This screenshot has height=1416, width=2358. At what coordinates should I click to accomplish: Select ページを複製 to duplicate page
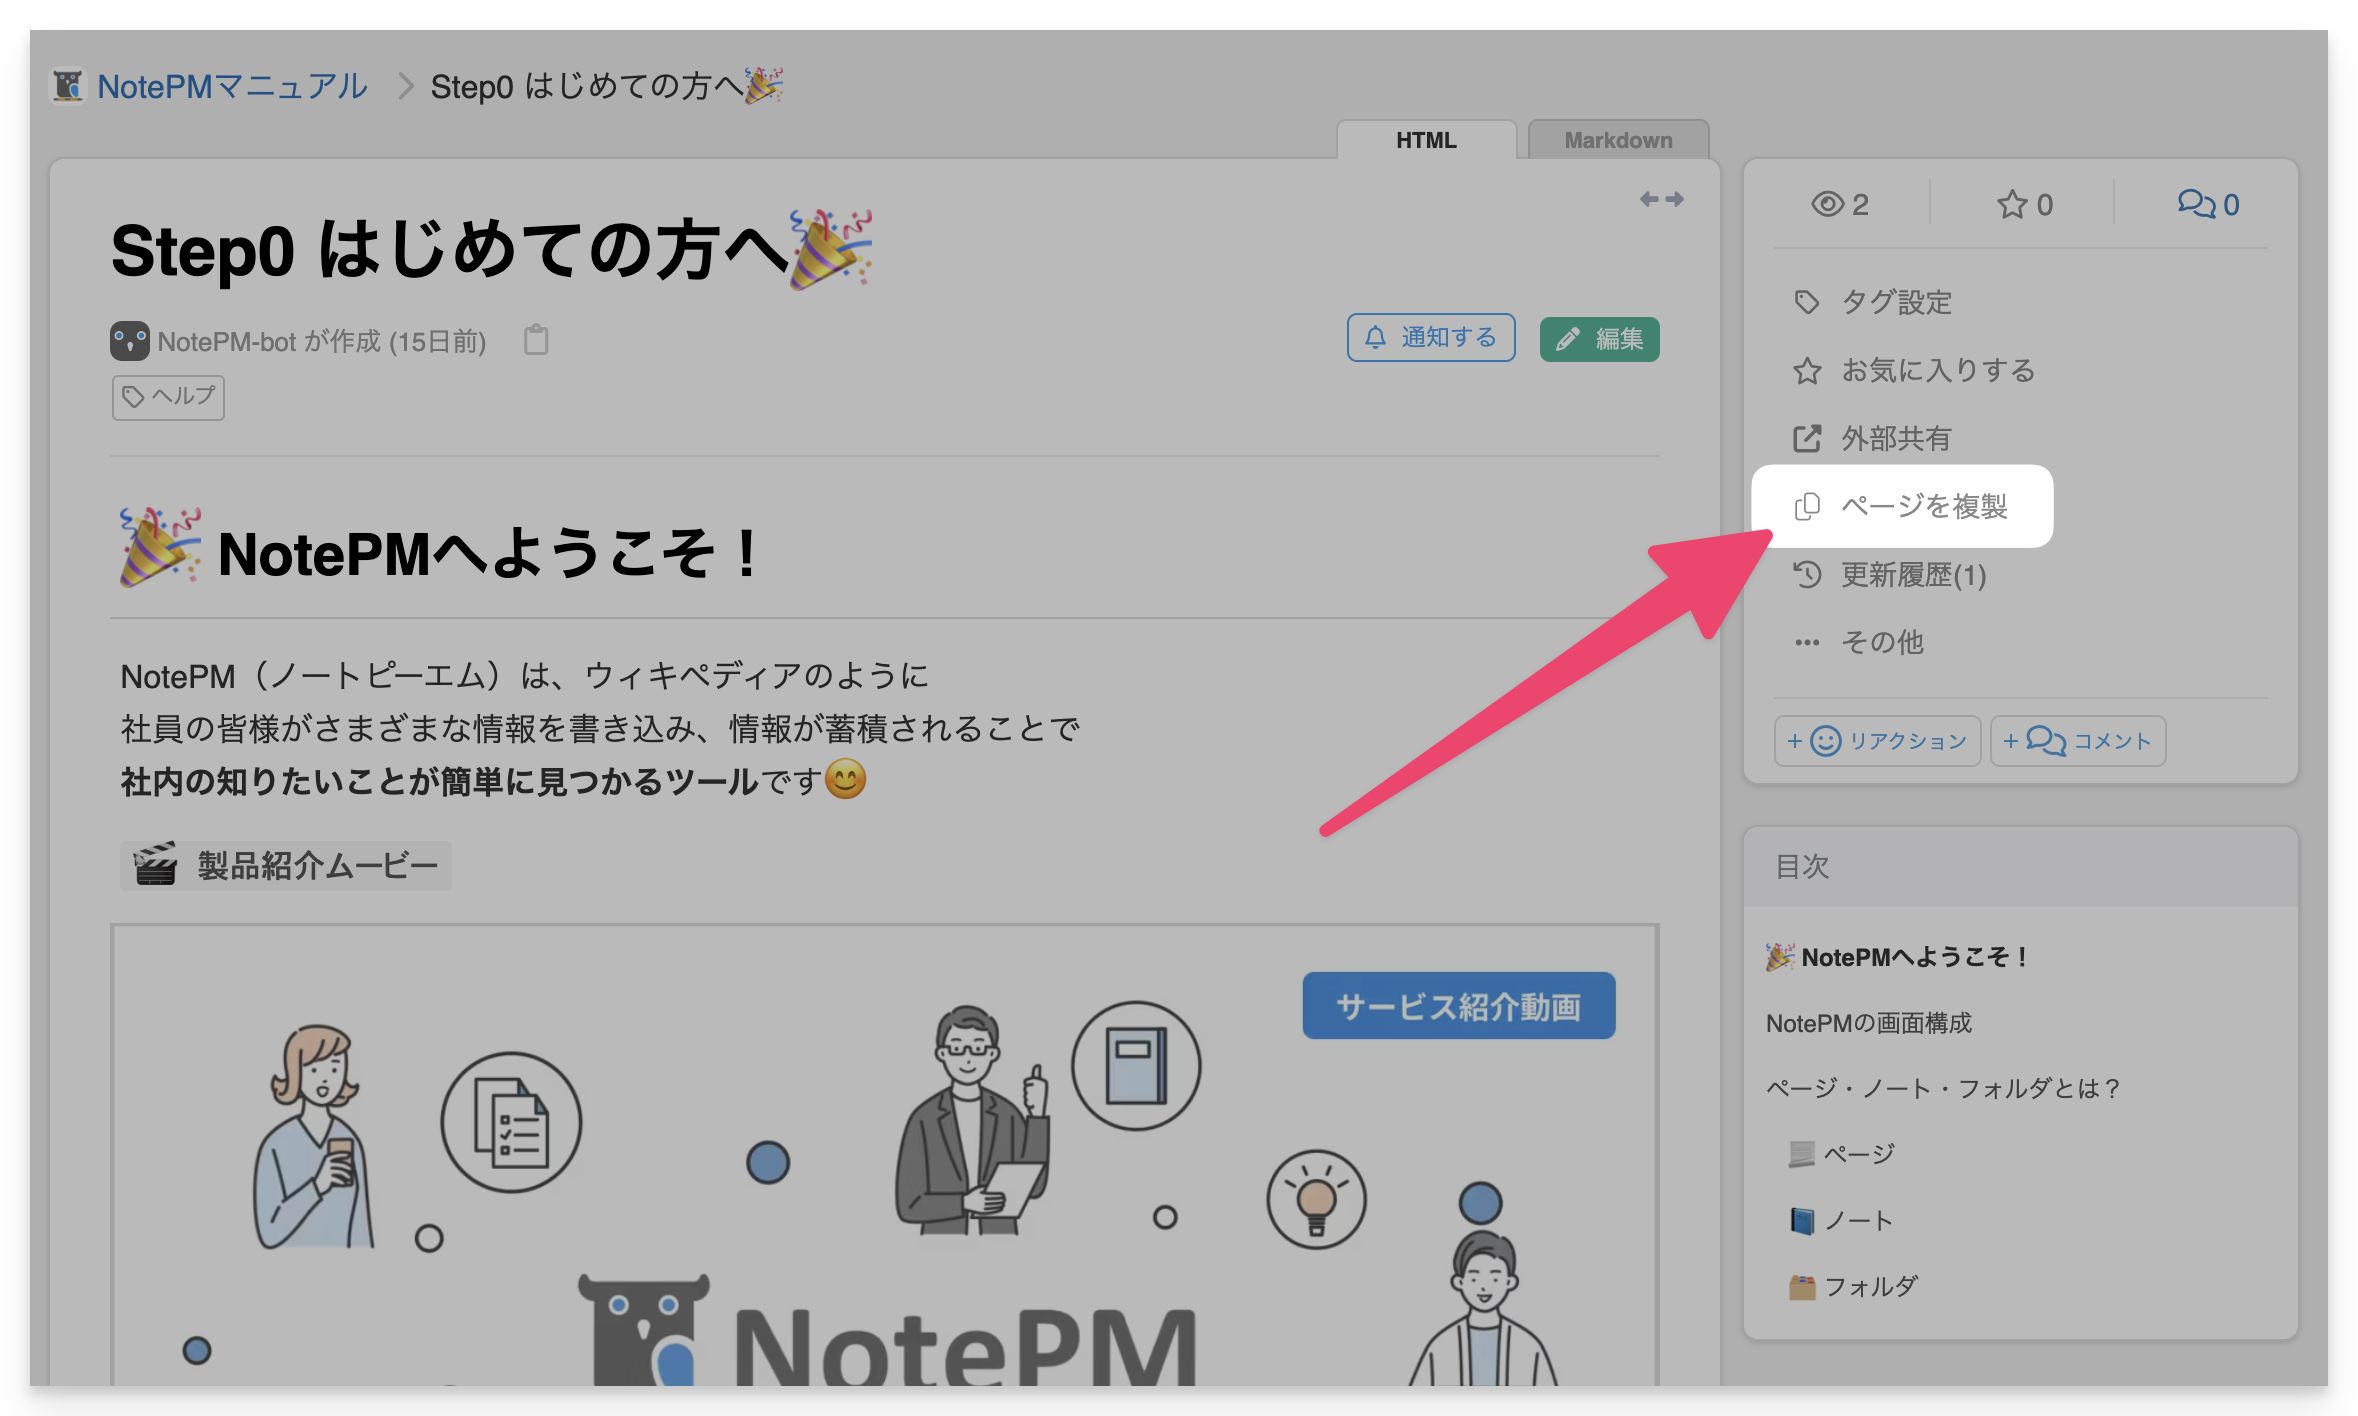(x=1902, y=506)
